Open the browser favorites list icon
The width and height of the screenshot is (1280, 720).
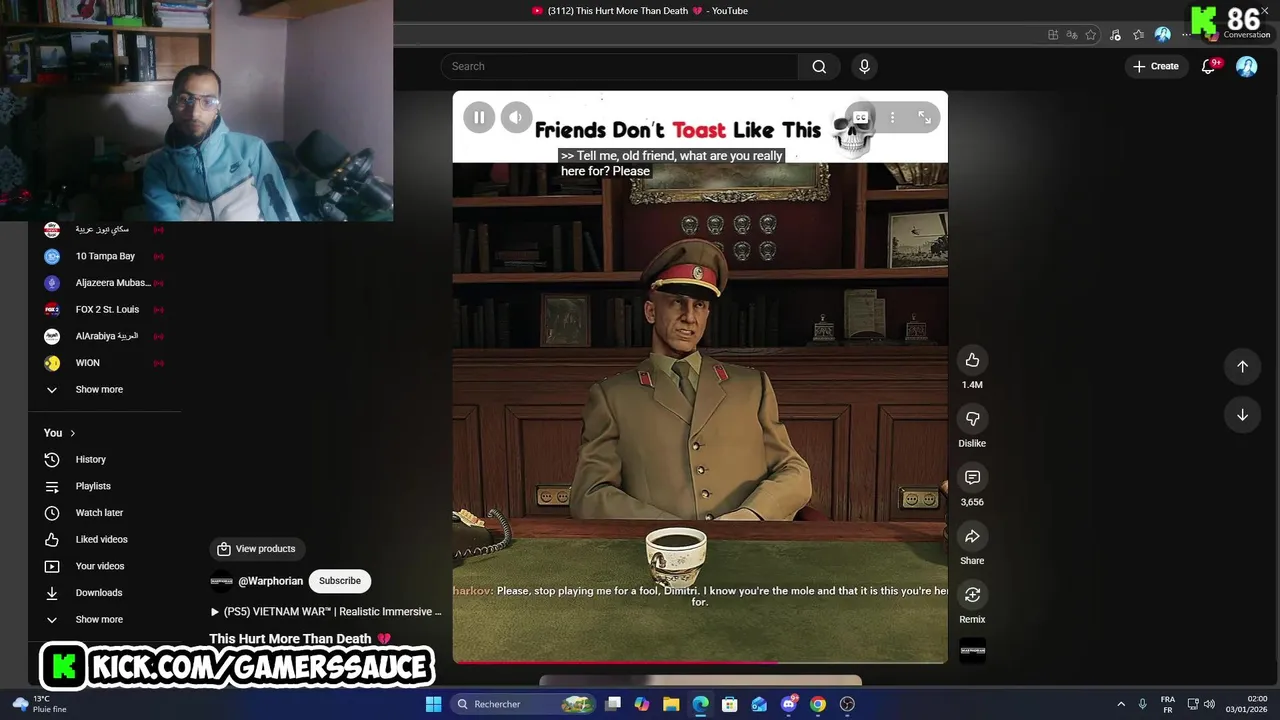pyautogui.click(x=1139, y=35)
